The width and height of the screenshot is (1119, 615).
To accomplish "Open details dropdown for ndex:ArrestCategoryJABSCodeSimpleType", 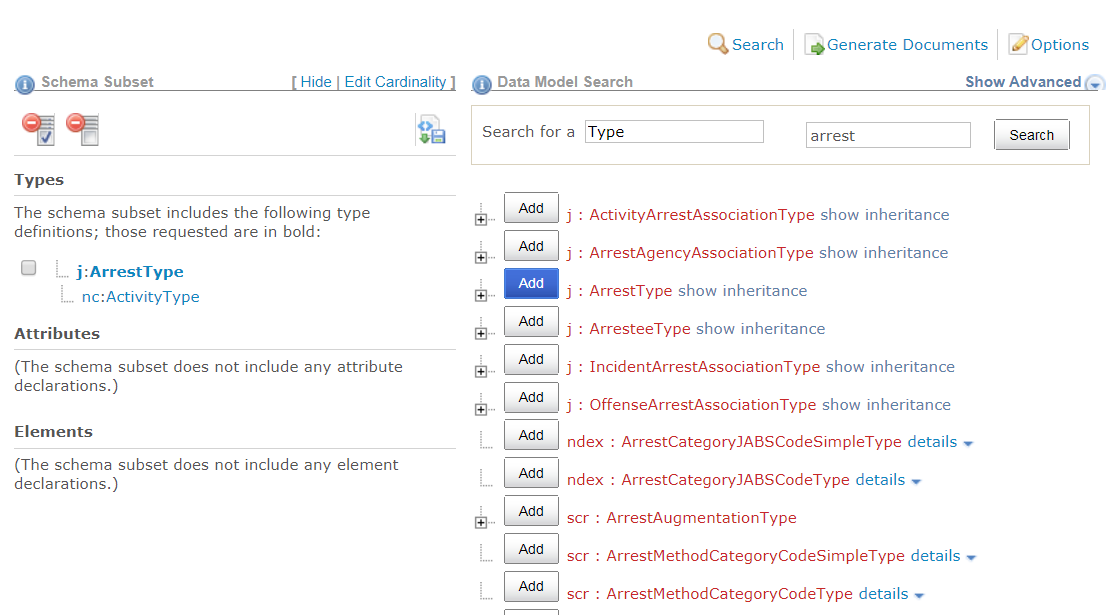I will coord(968,443).
